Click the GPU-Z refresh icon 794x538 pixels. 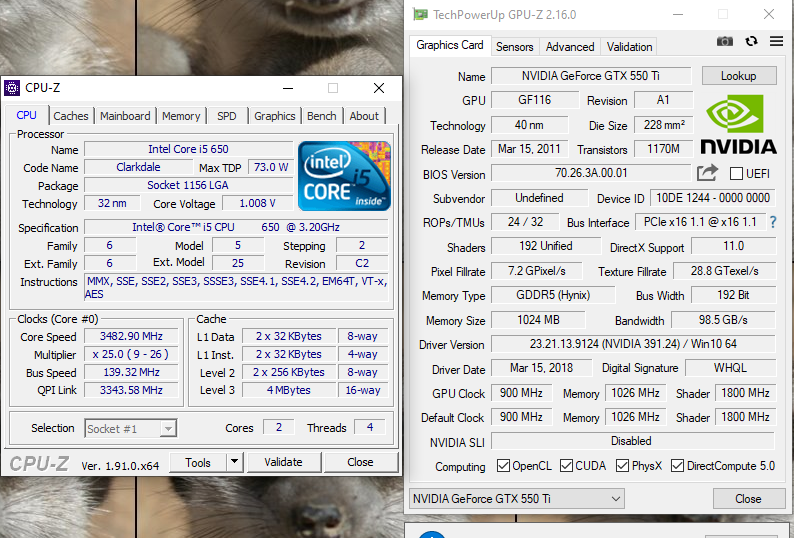[x=751, y=41]
